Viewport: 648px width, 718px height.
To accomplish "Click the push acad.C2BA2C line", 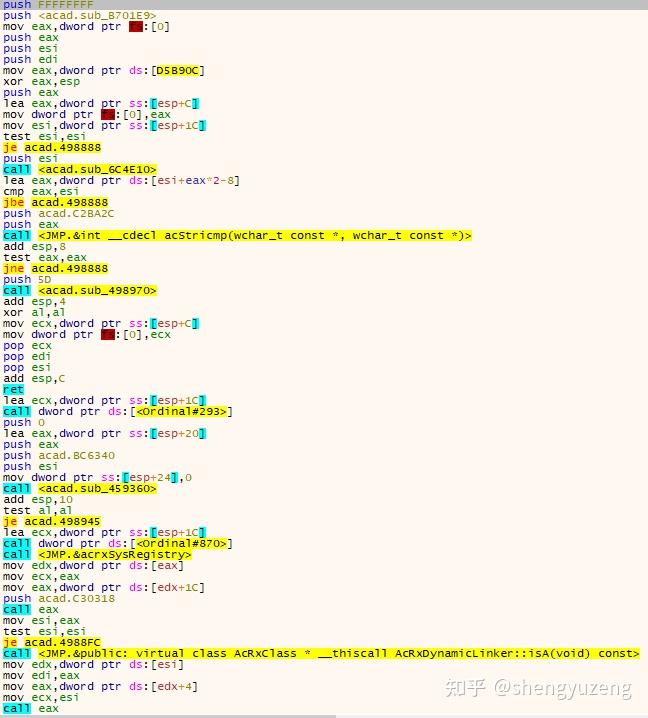I will coord(59,213).
